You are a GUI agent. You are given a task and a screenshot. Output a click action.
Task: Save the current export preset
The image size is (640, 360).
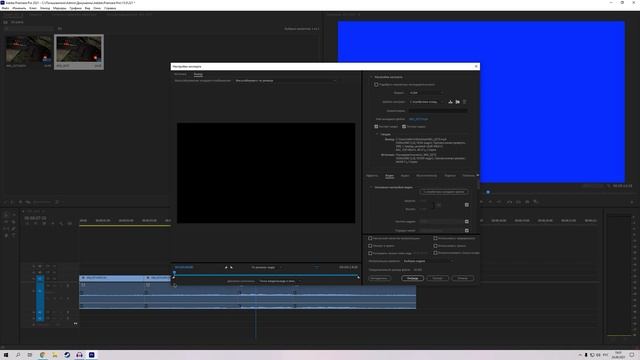click(451, 102)
